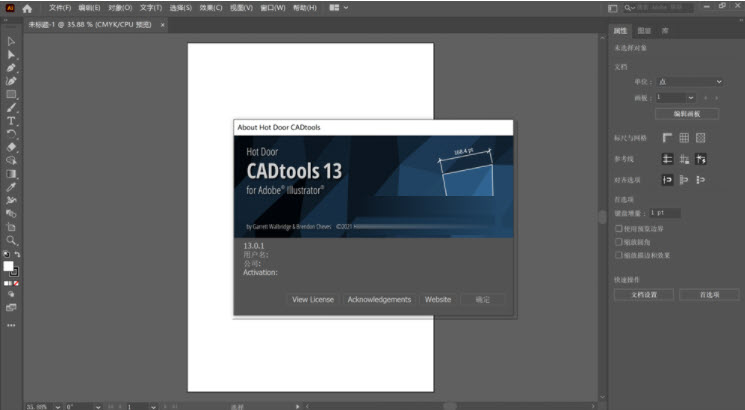This screenshot has width=745, height=410.
Task: Click the View License button
Action: tap(313, 299)
